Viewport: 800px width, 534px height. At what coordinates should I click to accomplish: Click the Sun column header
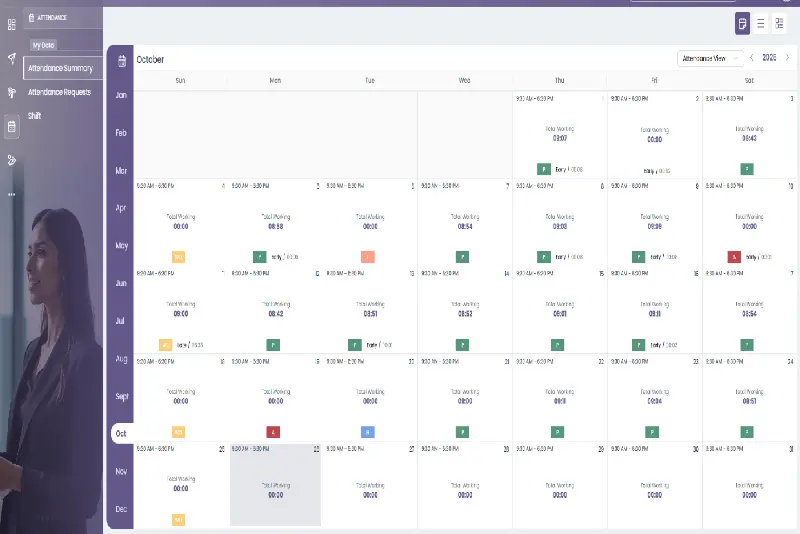click(180, 81)
